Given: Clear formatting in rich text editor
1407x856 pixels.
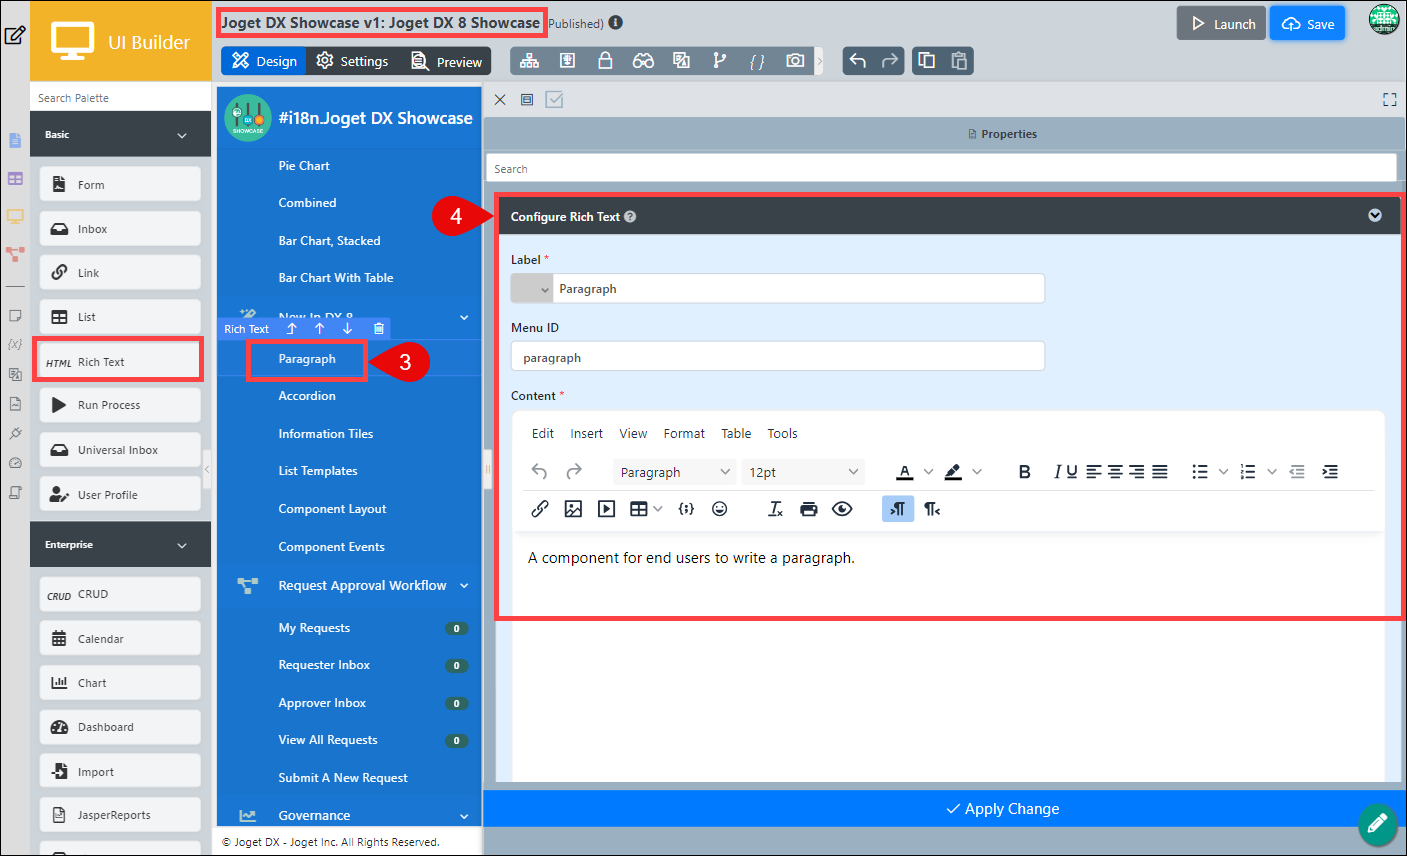Looking at the screenshot, I should pyautogui.click(x=775, y=509).
